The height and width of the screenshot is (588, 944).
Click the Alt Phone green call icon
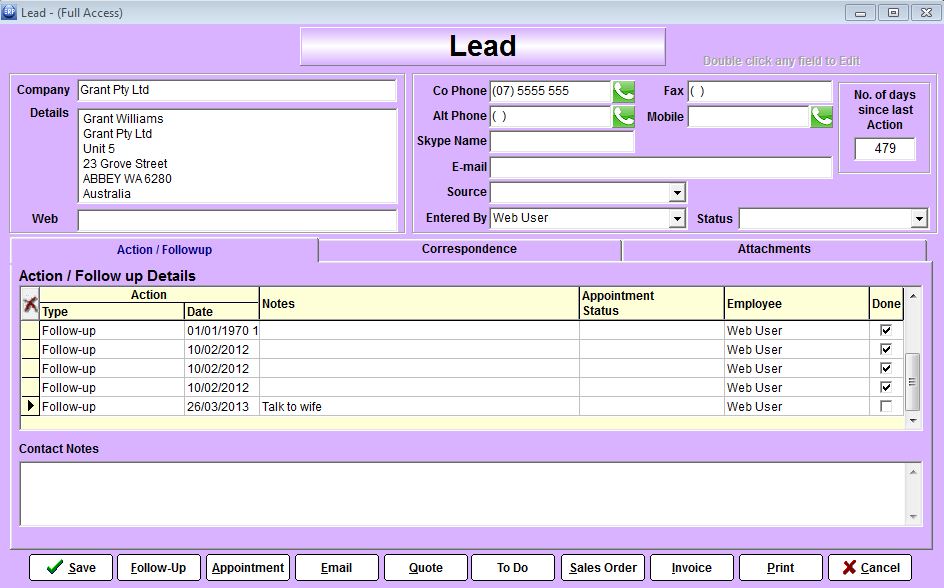tap(623, 117)
